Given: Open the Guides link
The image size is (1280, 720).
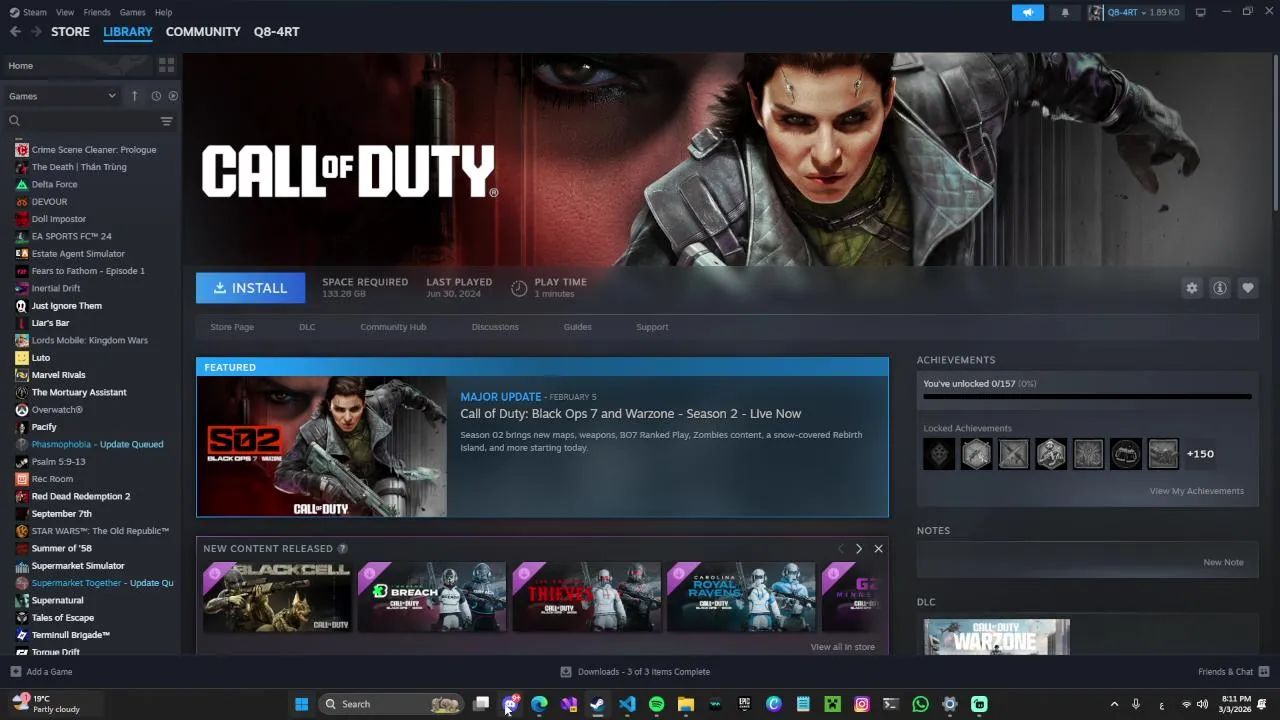Looking at the screenshot, I should (577, 327).
